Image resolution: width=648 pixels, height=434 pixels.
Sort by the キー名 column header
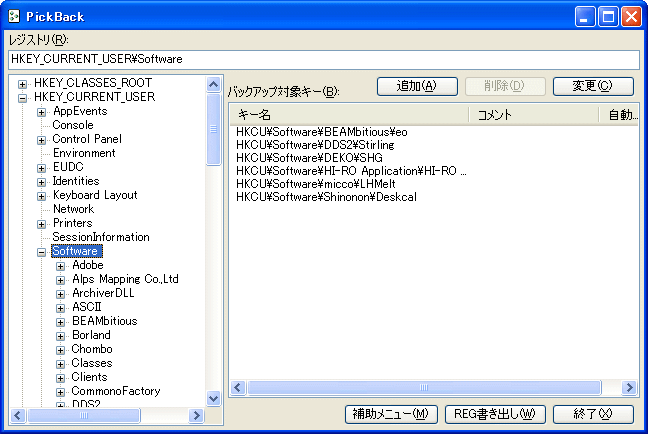pyautogui.click(x=348, y=115)
